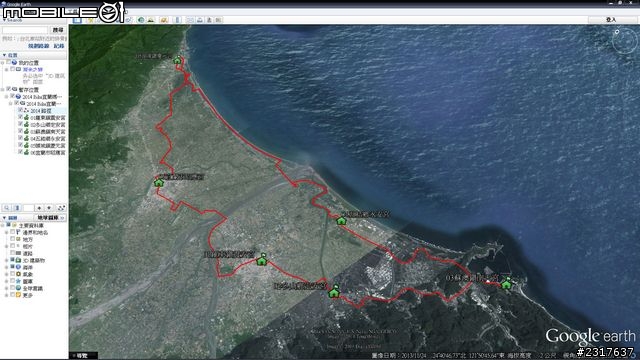Image resolution: width=640 pixels, height=360 pixels.
Task: Collapse the 暫存位置 tree node
Action: click(2, 89)
